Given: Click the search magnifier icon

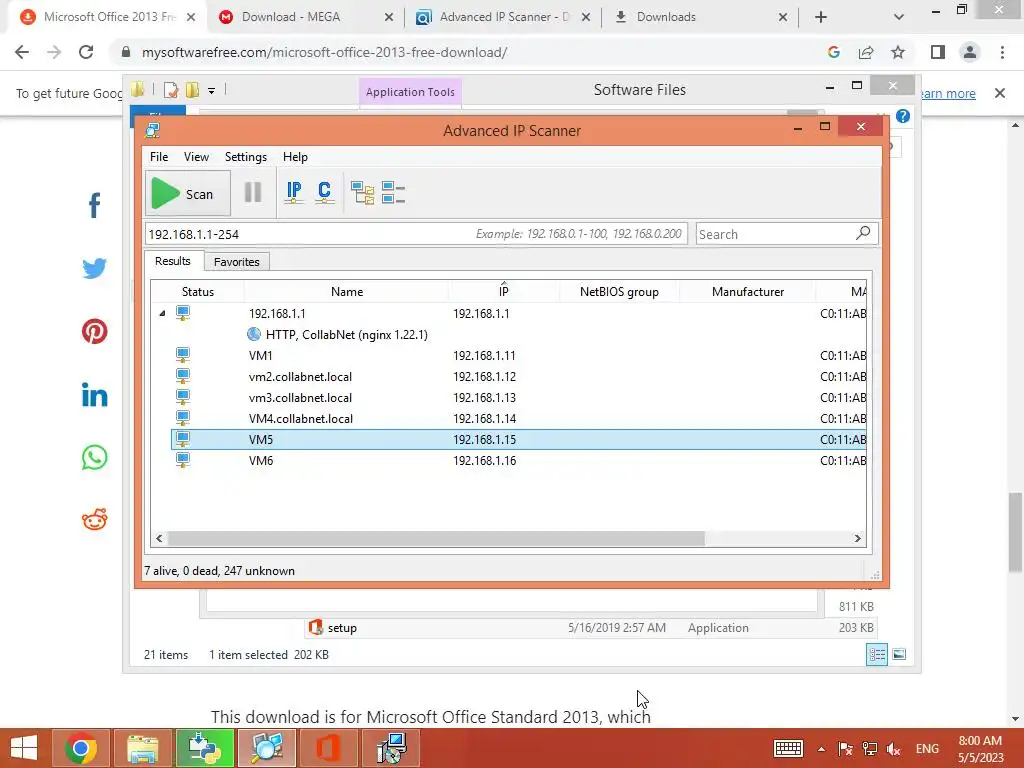Looking at the screenshot, I should [863, 232].
